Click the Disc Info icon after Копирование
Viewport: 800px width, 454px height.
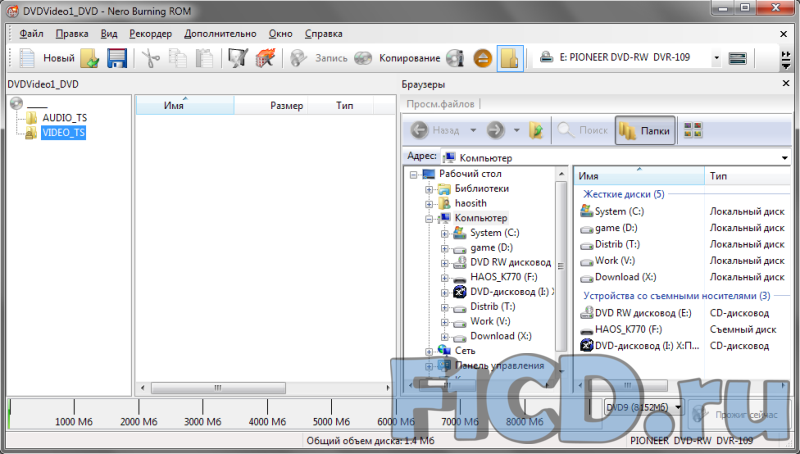(455, 58)
